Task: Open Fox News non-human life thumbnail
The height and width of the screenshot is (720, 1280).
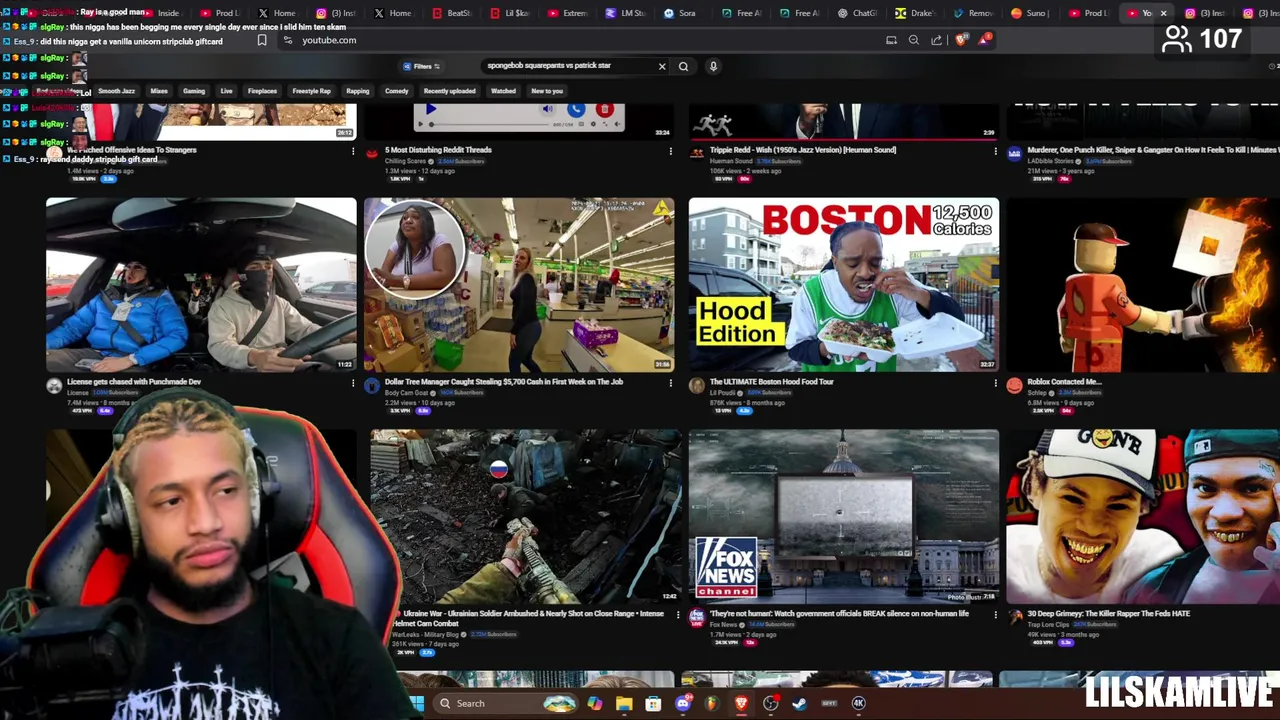Action: click(843, 517)
